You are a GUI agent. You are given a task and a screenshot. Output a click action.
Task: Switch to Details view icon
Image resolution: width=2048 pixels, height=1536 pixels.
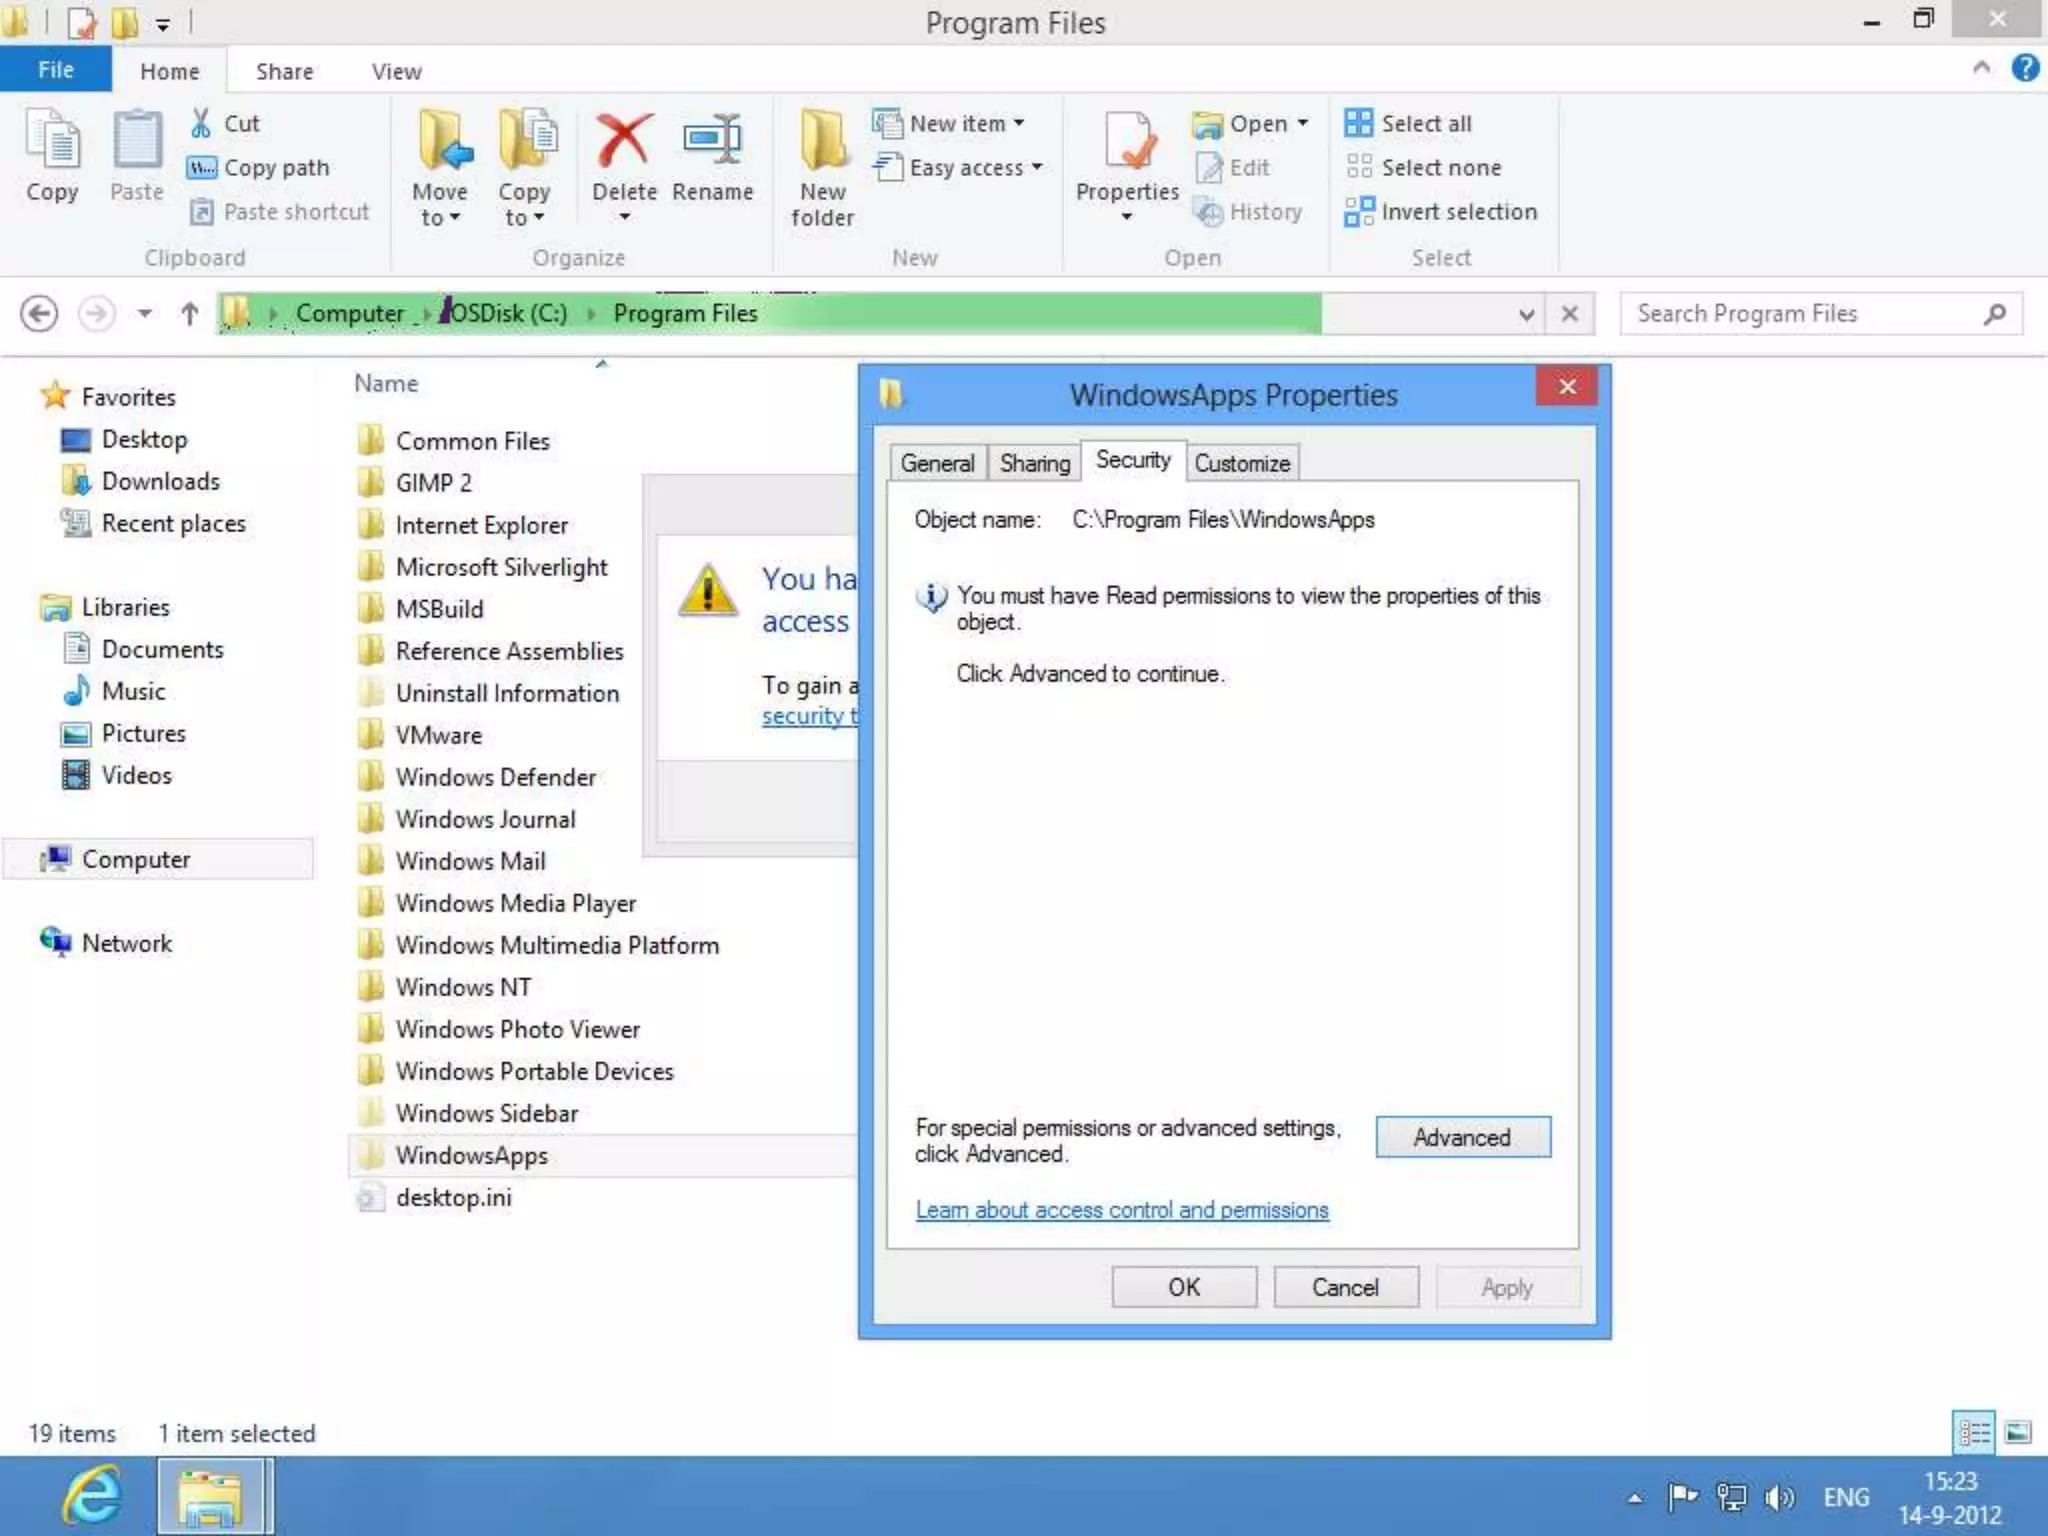(x=1974, y=1433)
